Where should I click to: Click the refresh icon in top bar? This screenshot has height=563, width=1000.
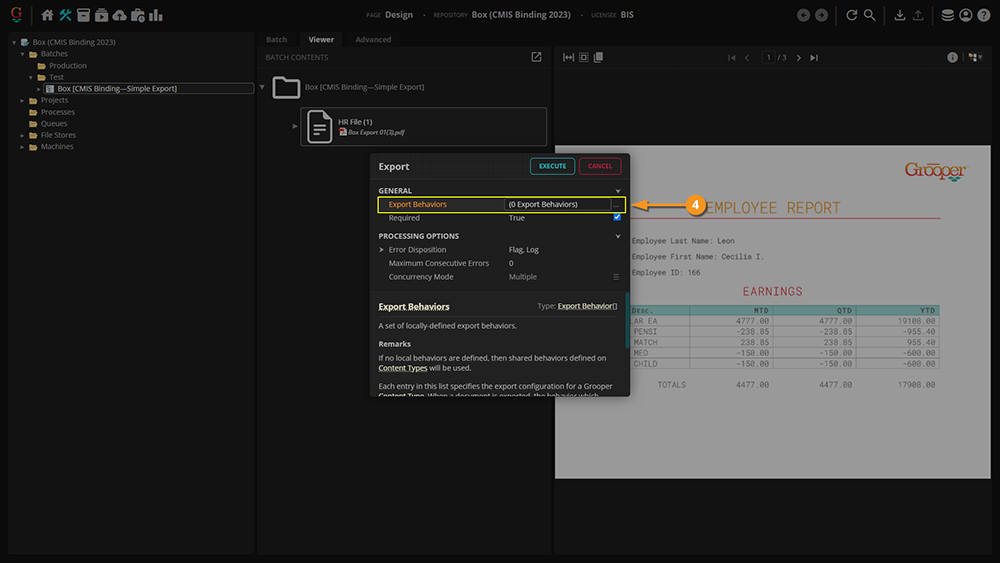pyautogui.click(x=852, y=15)
